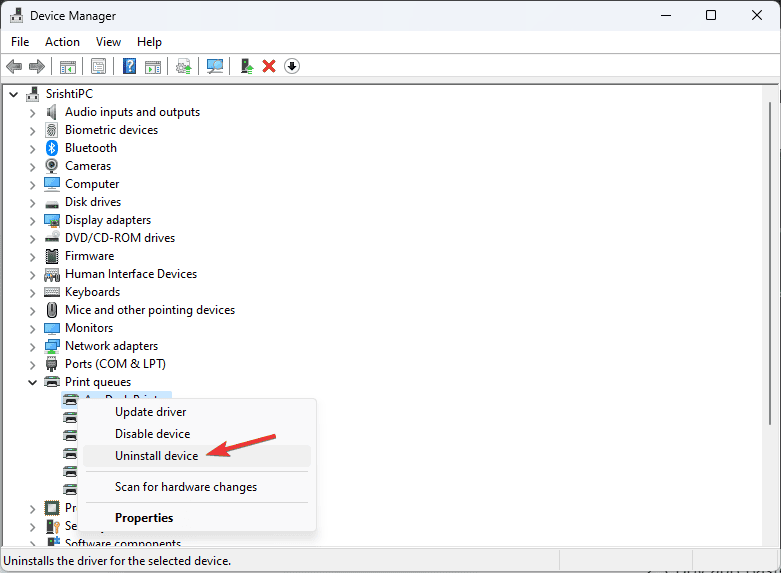Open the Properties toolbar icon

99,66
